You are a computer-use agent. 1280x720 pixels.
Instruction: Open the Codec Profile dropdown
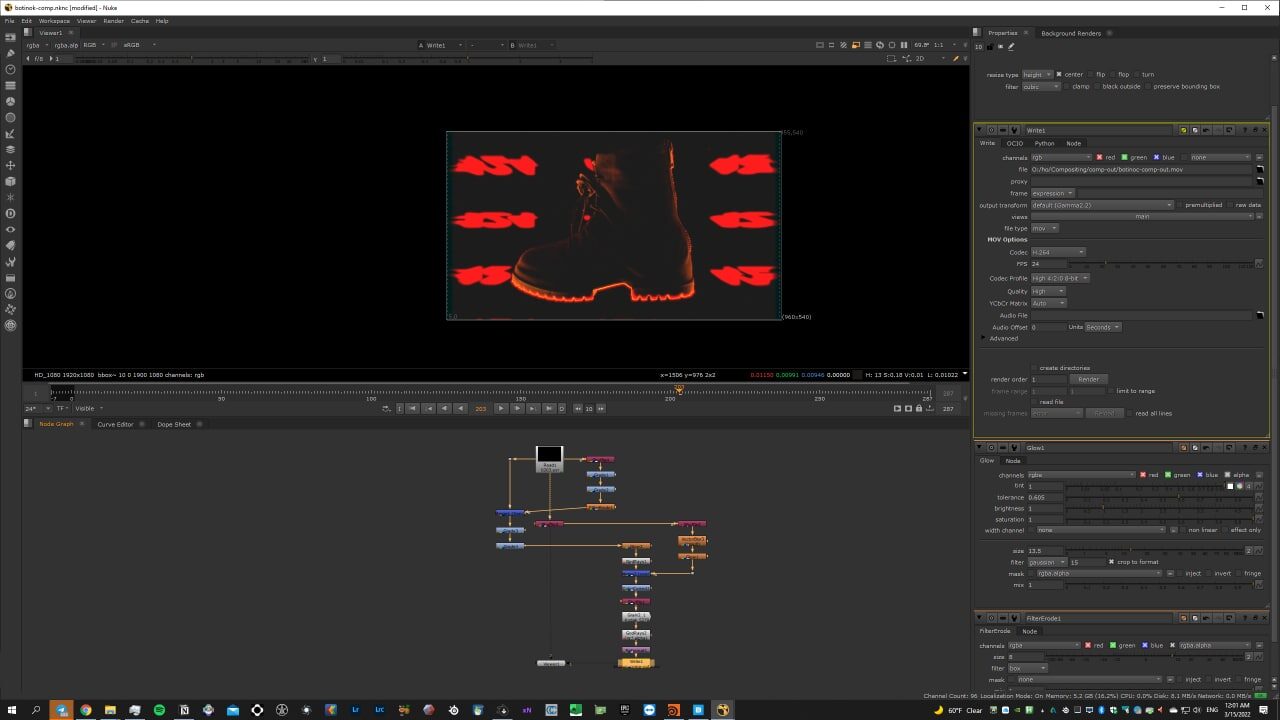(1060, 278)
